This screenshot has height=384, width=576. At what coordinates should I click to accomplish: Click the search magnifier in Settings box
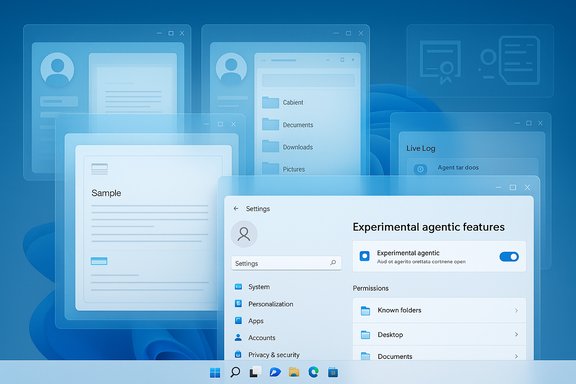click(333, 263)
